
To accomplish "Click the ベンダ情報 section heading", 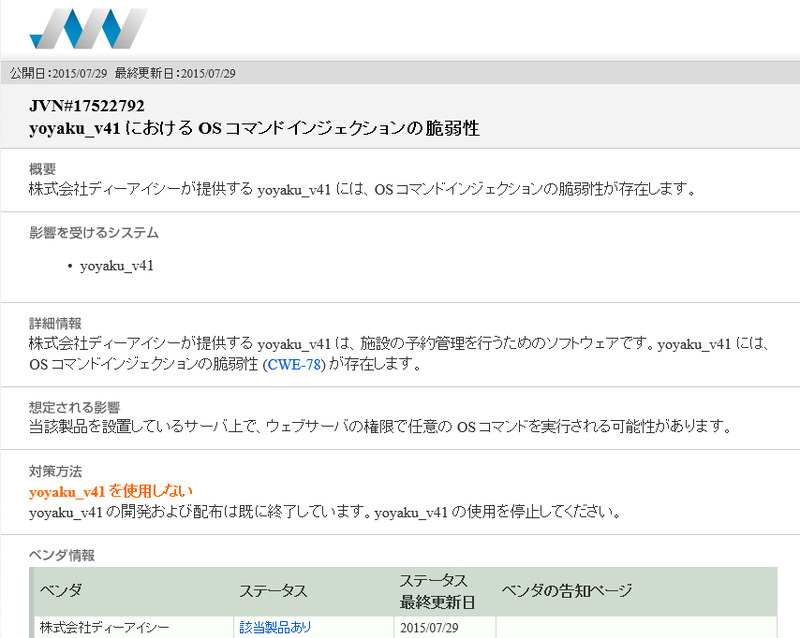I will 62,555.
